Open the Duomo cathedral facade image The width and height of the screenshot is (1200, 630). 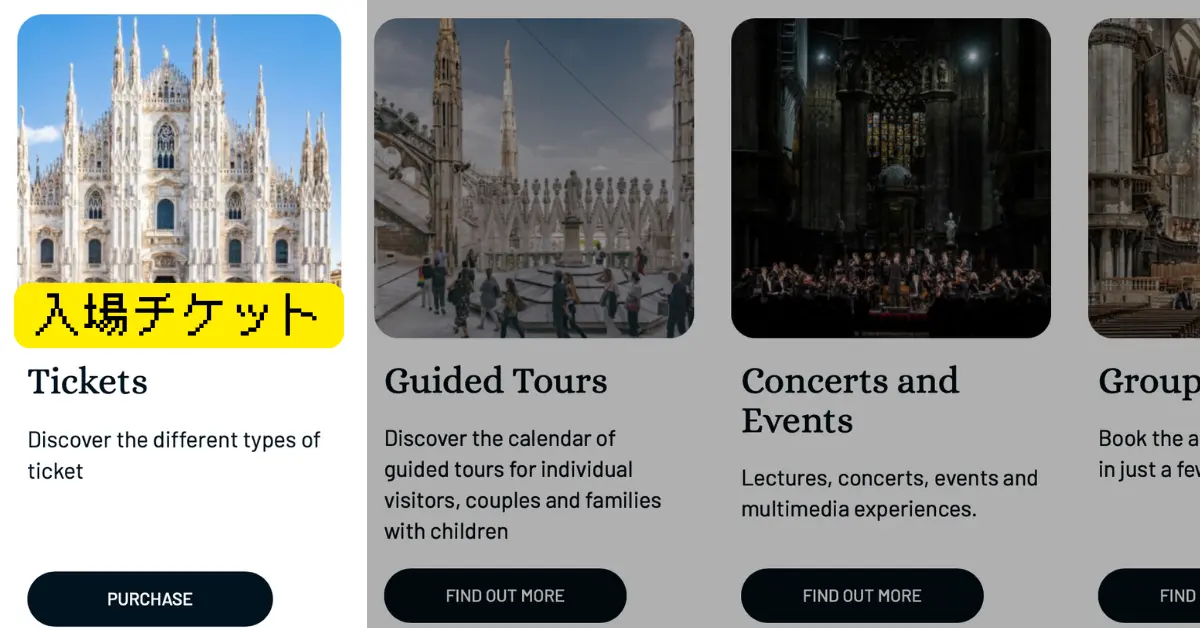click(x=179, y=150)
